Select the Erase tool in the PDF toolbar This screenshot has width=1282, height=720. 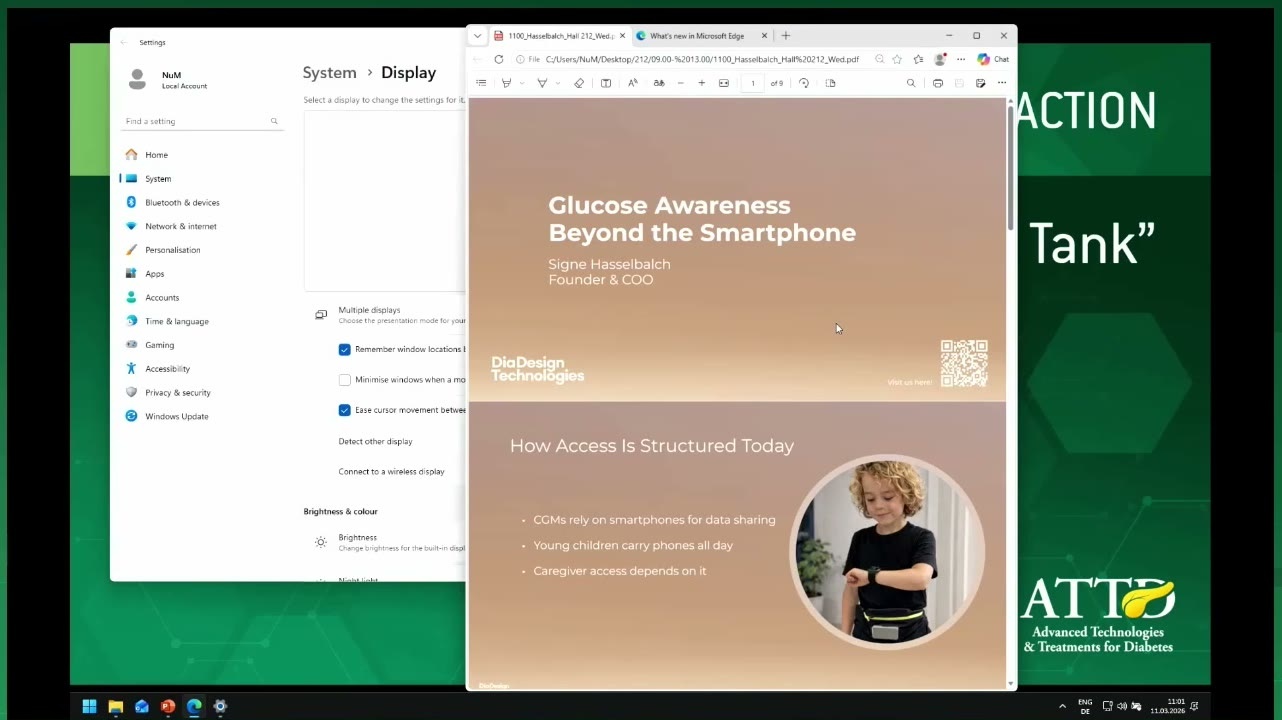pyautogui.click(x=579, y=83)
